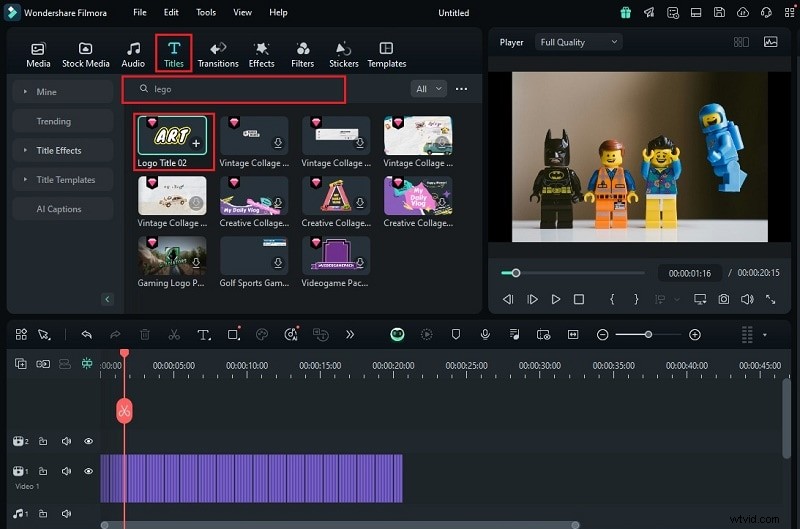This screenshot has height=529, width=800.
Task: Add a marker with the shield icon
Action: [x=456, y=334]
